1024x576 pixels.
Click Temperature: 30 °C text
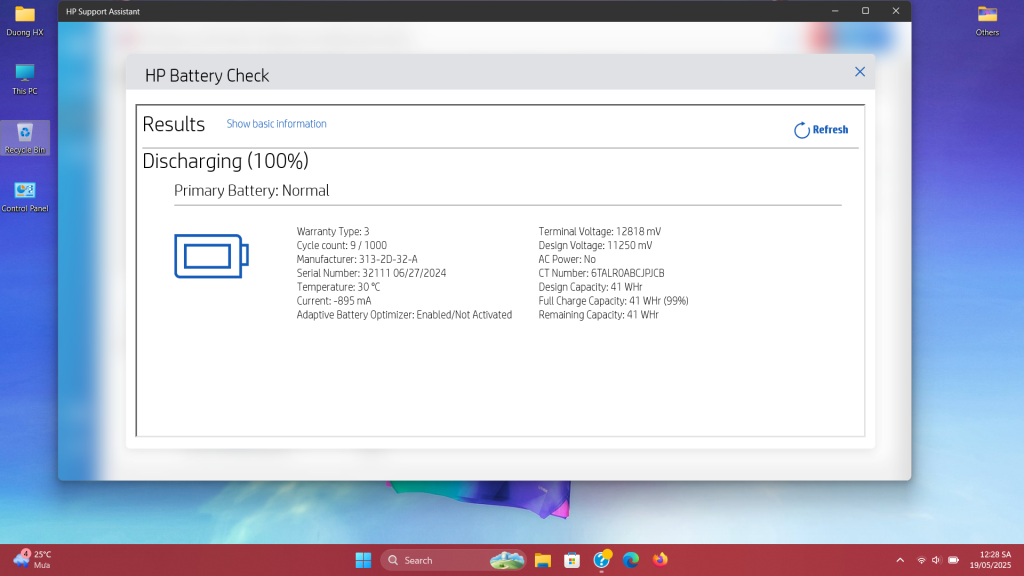[338, 287]
